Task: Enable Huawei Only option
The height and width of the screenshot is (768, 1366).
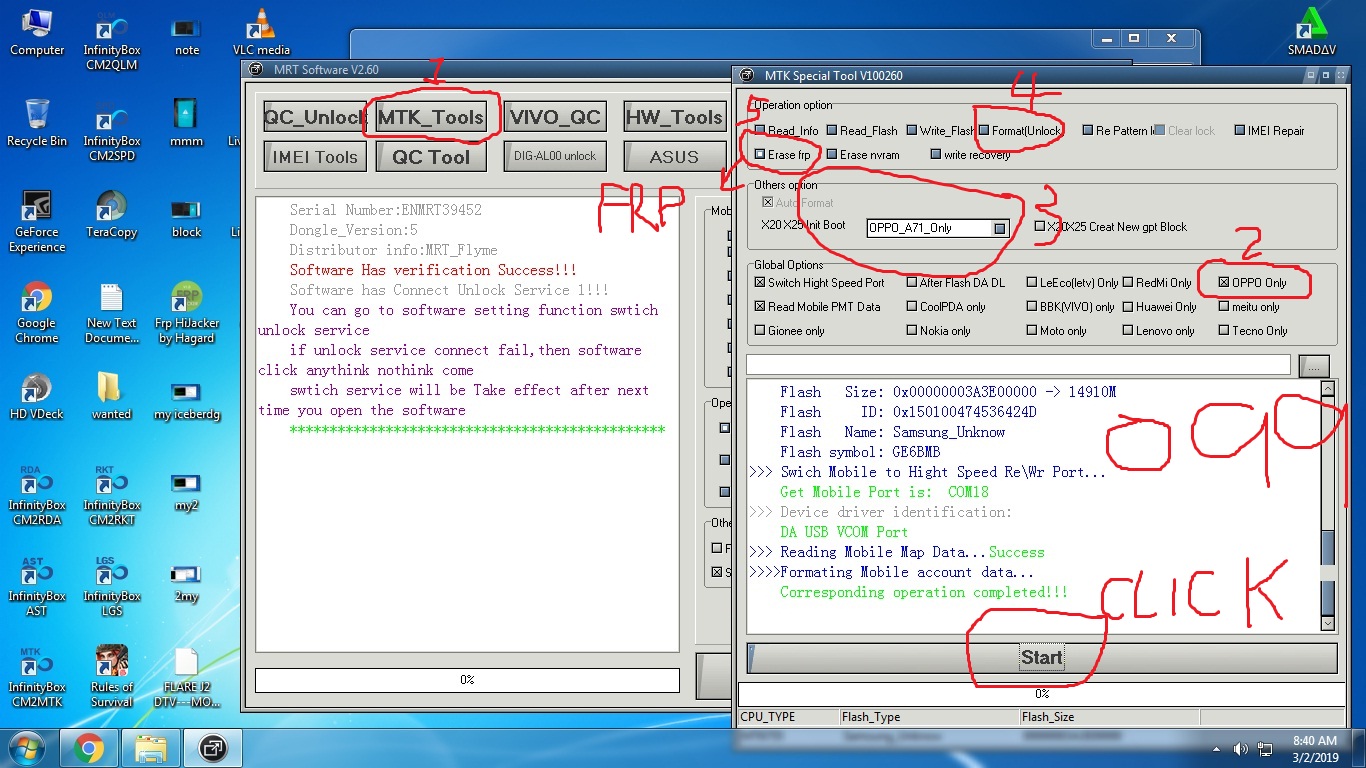Action: (1160, 307)
